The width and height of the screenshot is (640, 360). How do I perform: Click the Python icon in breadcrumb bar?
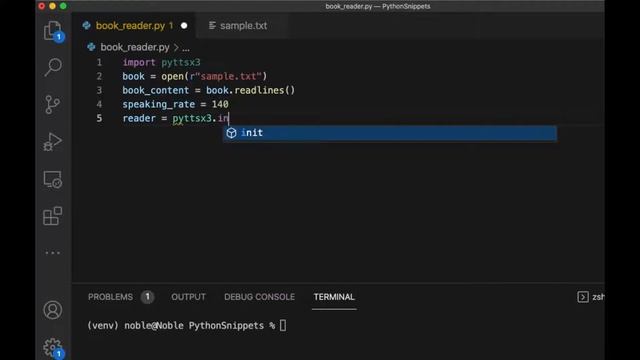pyautogui.click(x=91, y=47)
